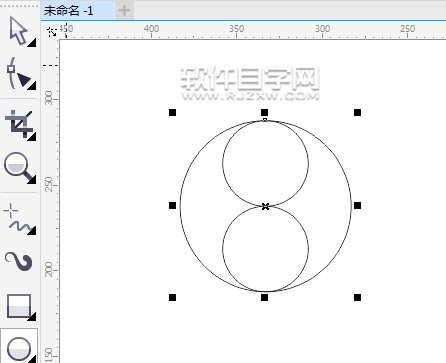Click the center X marker of selection
Image resolution: width=446 pixels, height=363 pixels.
pos(265,206)
